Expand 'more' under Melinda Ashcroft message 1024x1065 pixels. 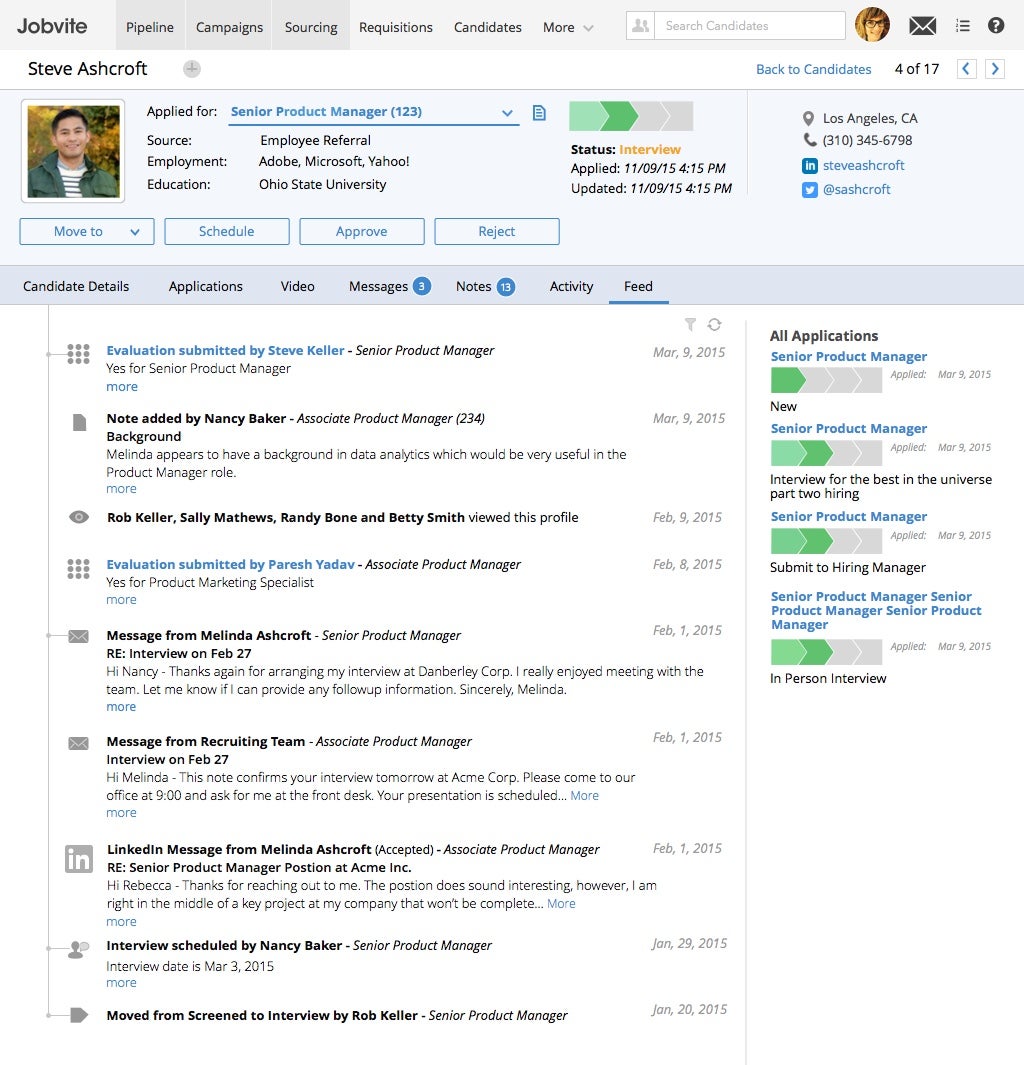(121, 707)
